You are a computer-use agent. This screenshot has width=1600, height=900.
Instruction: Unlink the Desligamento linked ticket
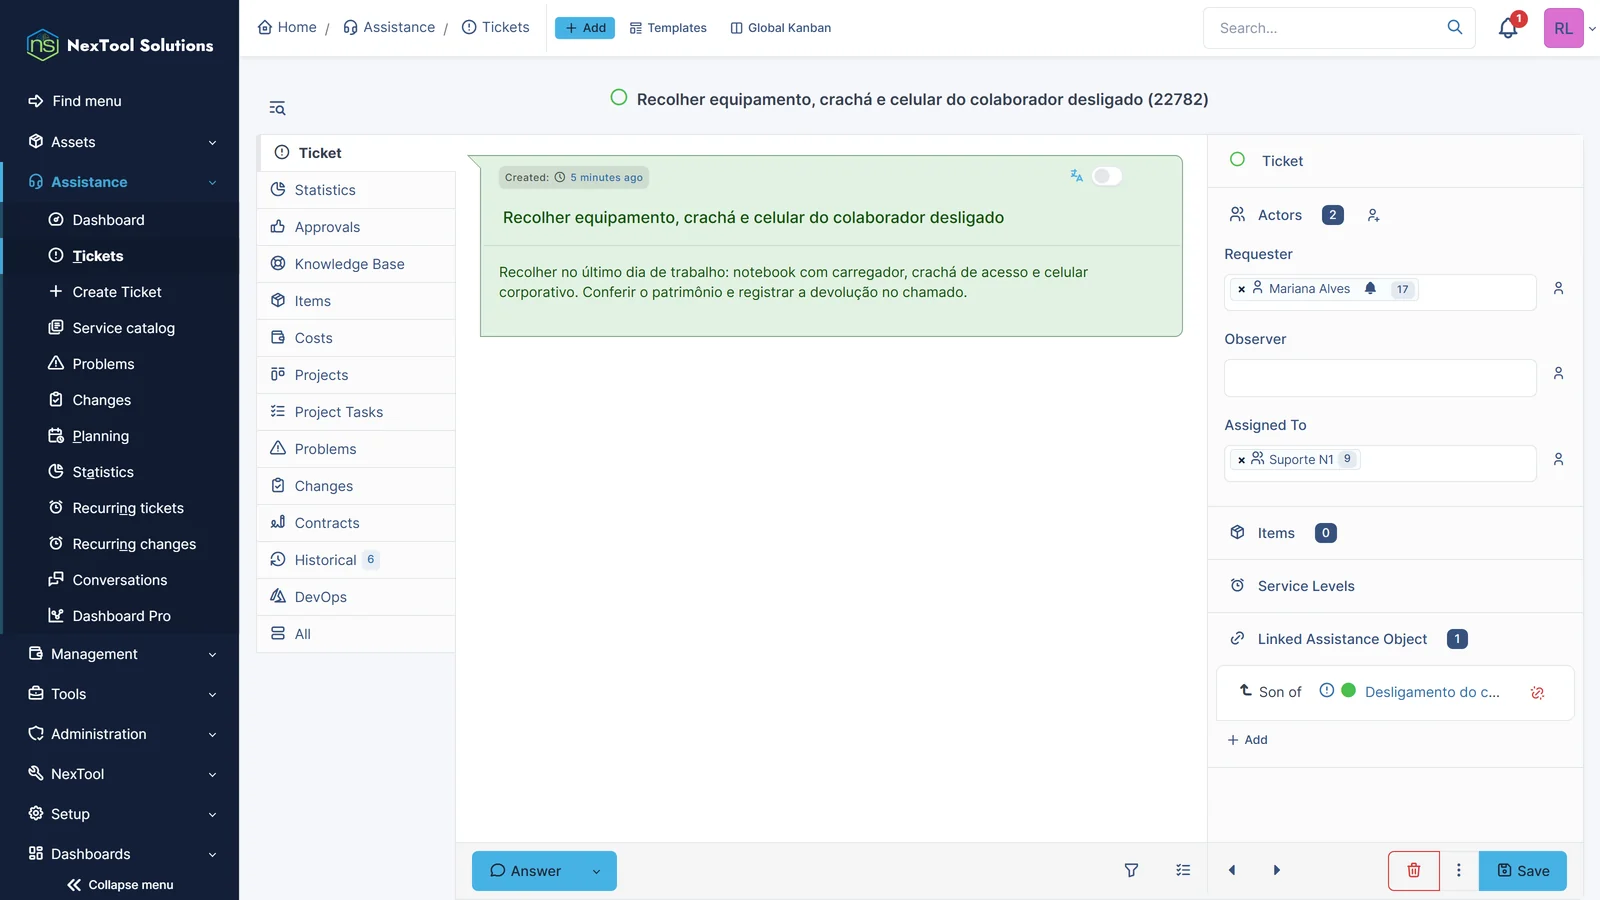pyautogui.click(x=1538, y=692)
